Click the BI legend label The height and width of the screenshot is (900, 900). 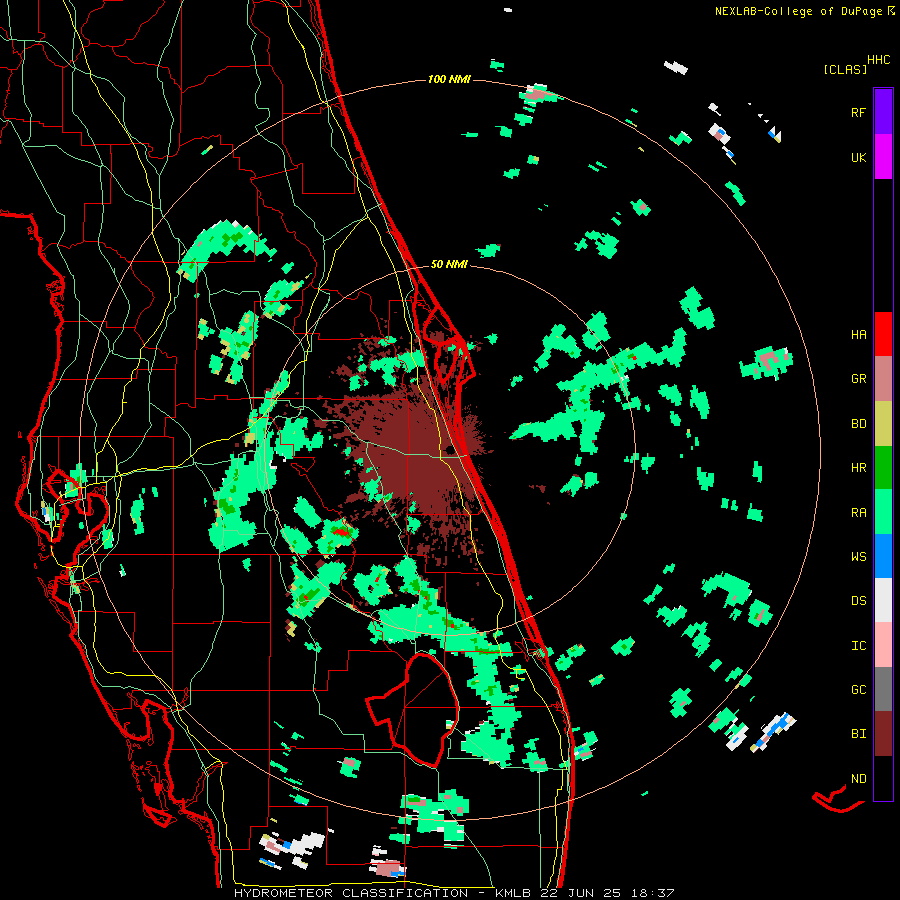tap(858, 734)
